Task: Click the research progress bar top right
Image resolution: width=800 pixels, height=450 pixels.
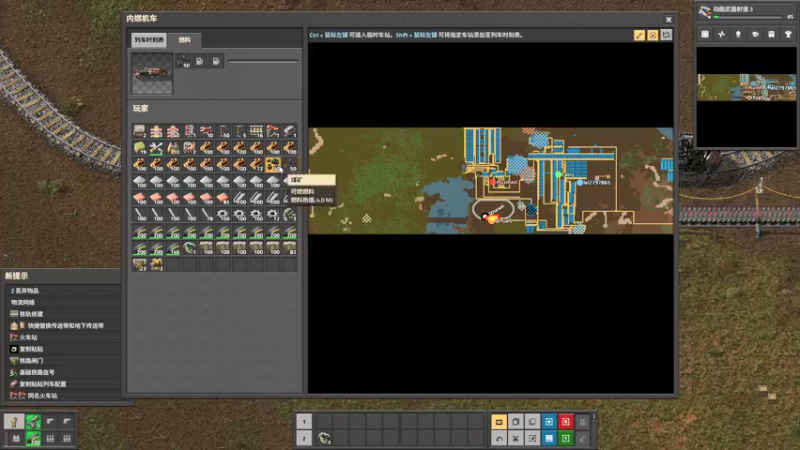Action: point(747,17)
